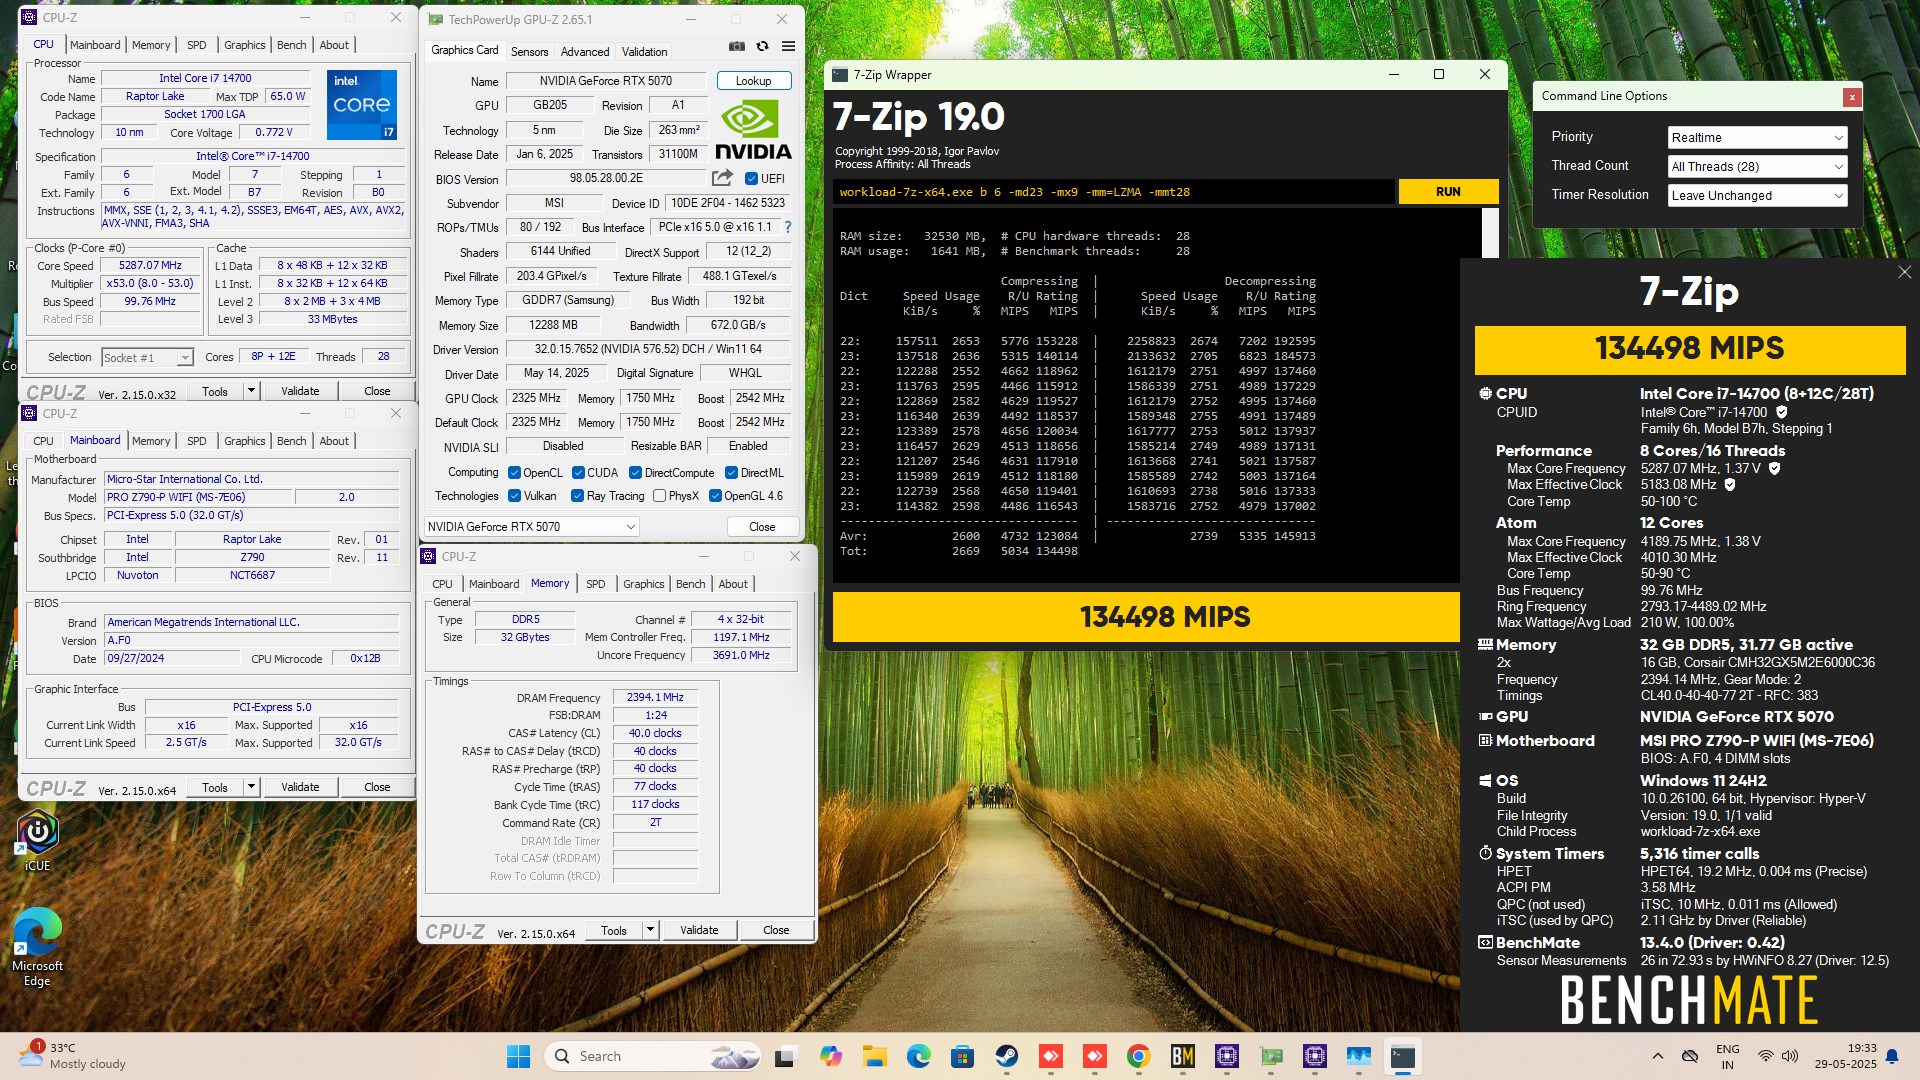
Task: Toggle the DirectML checkbox
Action: 731,473
